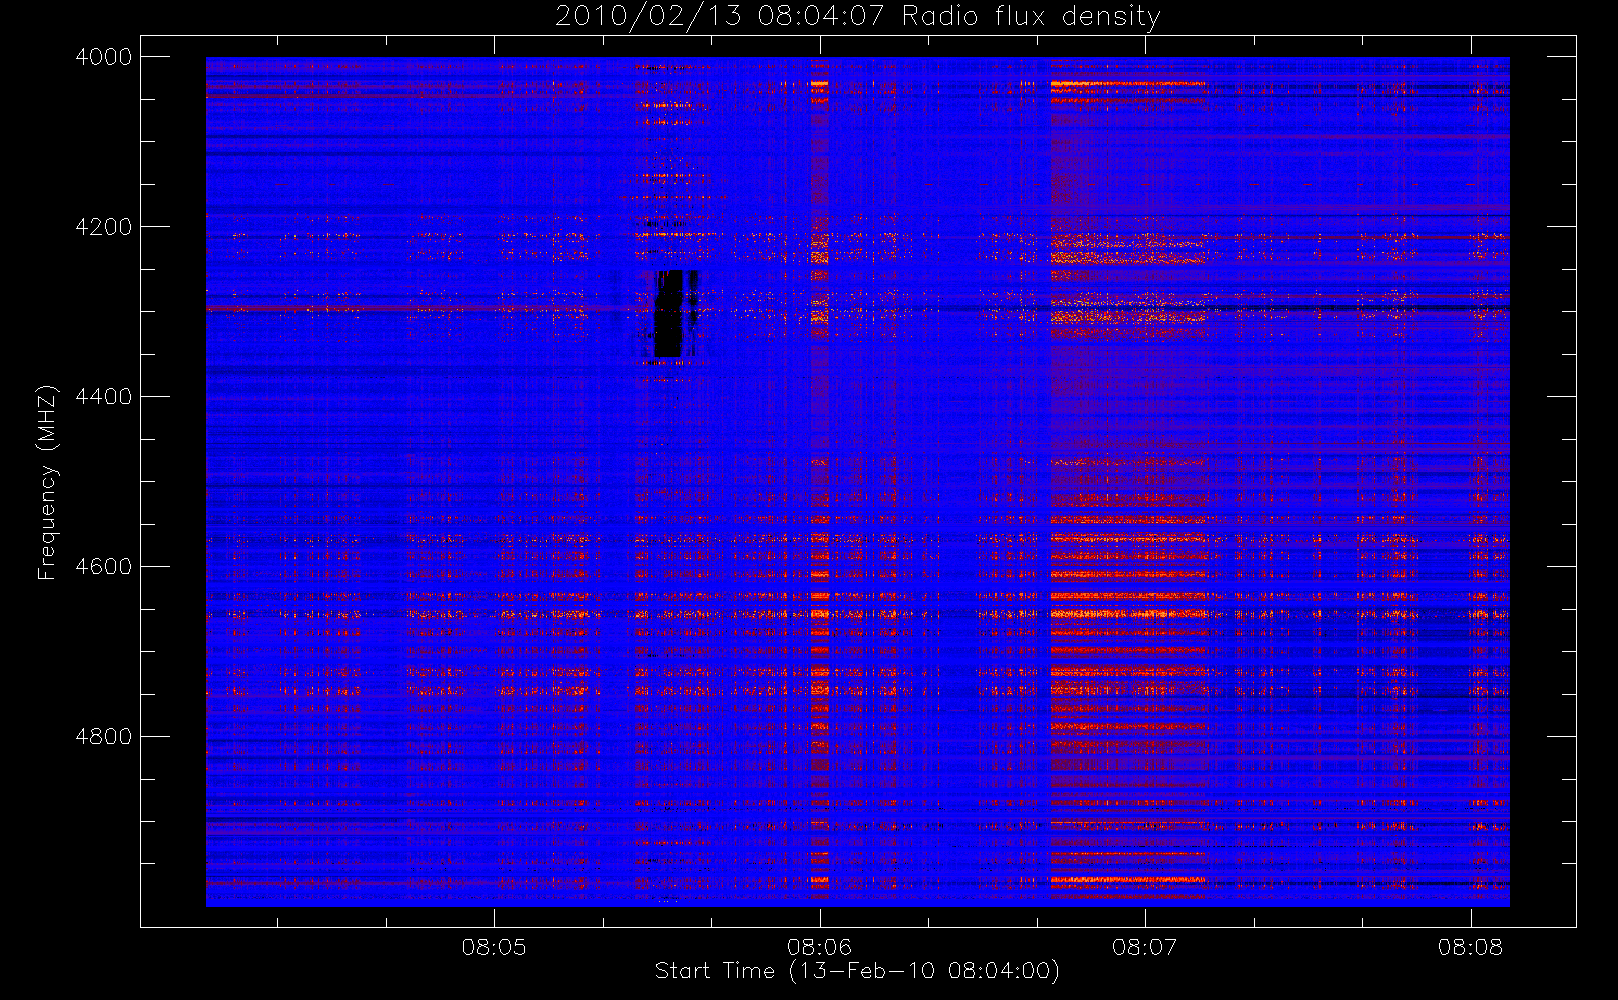This screenshot has width=1618, height=1000.
Task: Click the 4000 frequency tick label
Action: point(104,57)
